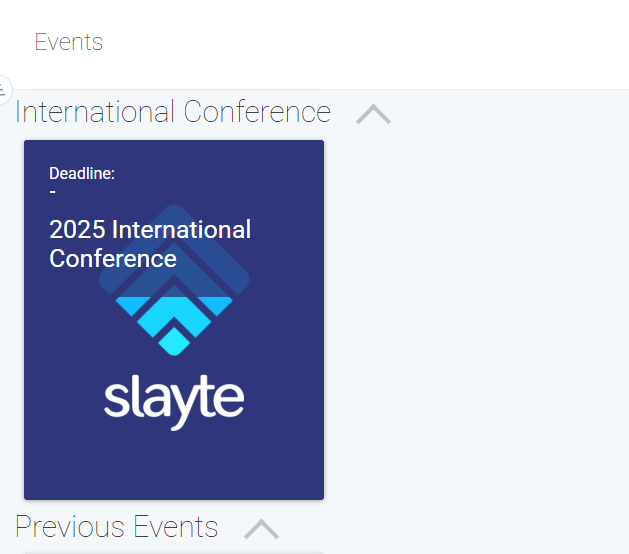Click the Deadline label on the card
629x554 pixels.
click(x=82, y=173)
